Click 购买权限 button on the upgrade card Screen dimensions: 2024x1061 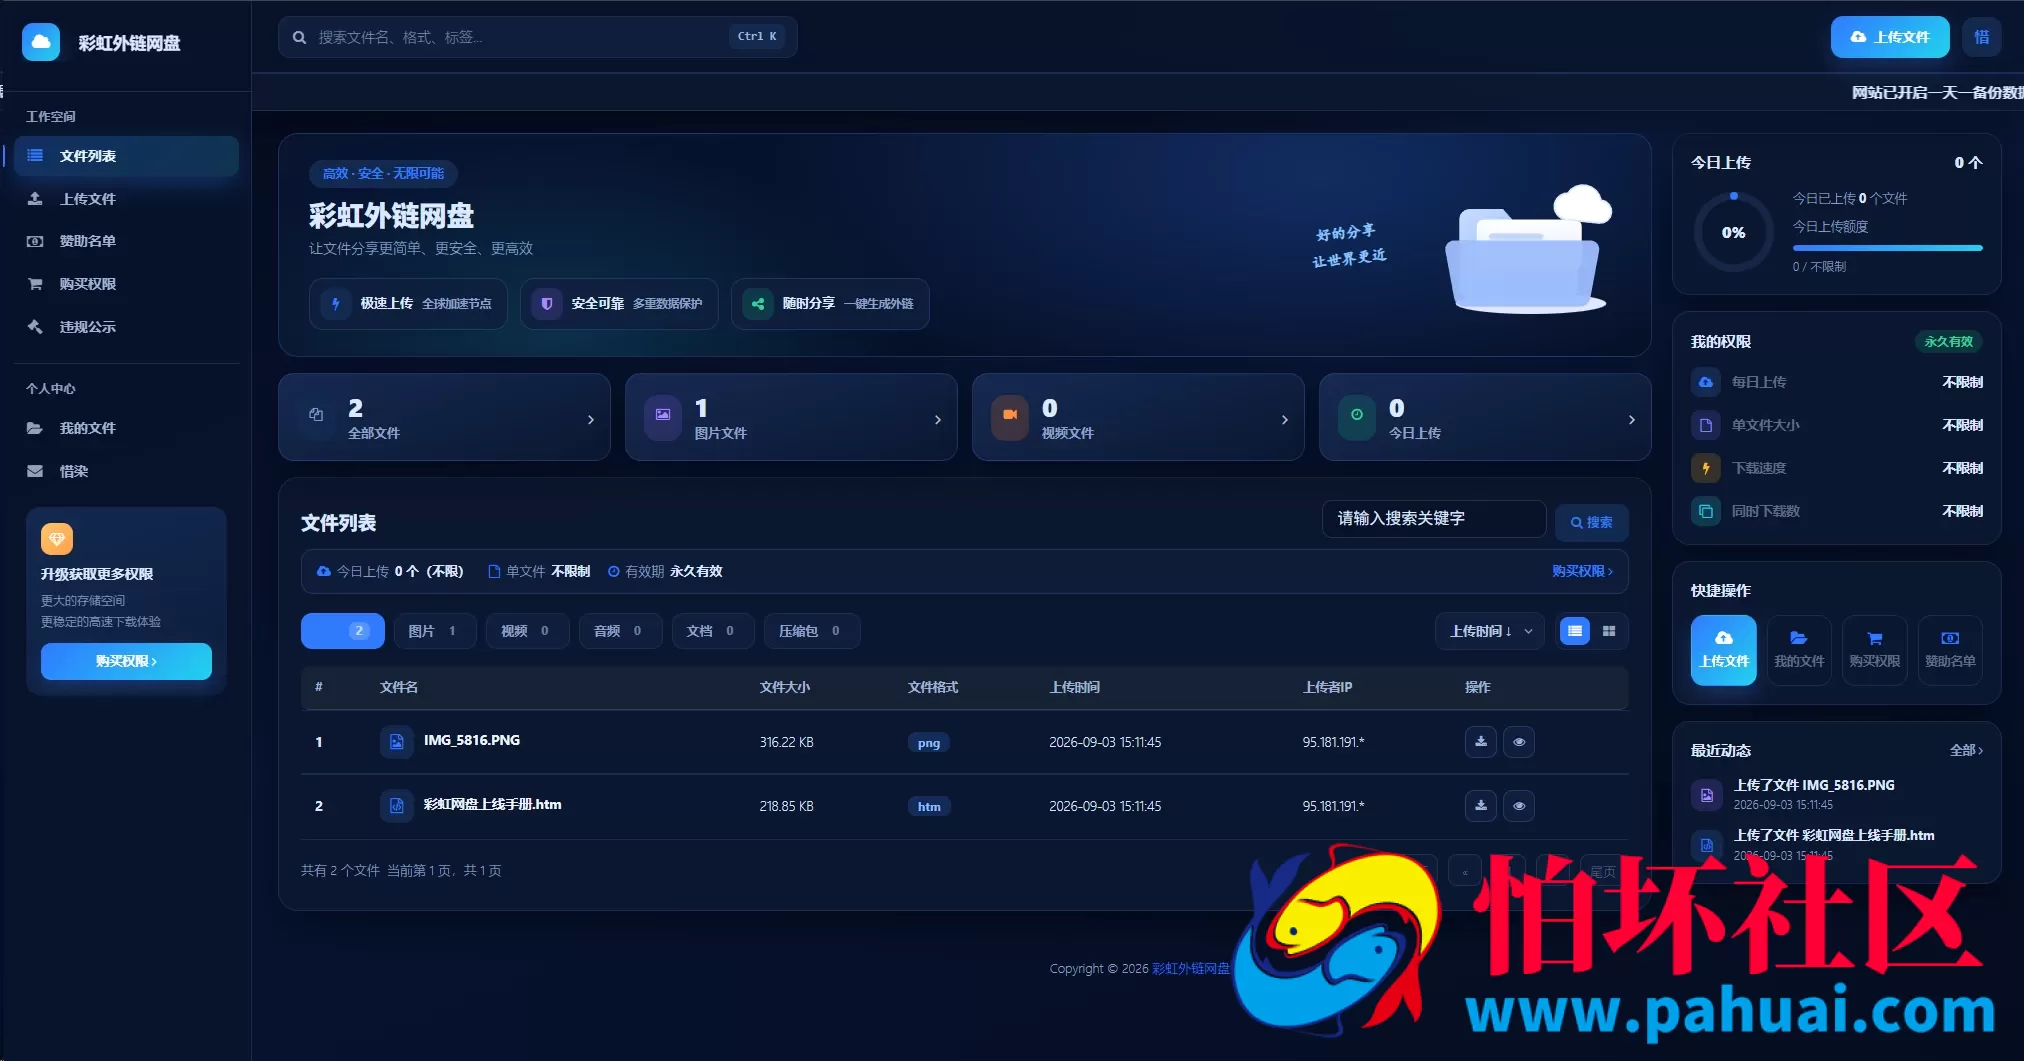126,661
